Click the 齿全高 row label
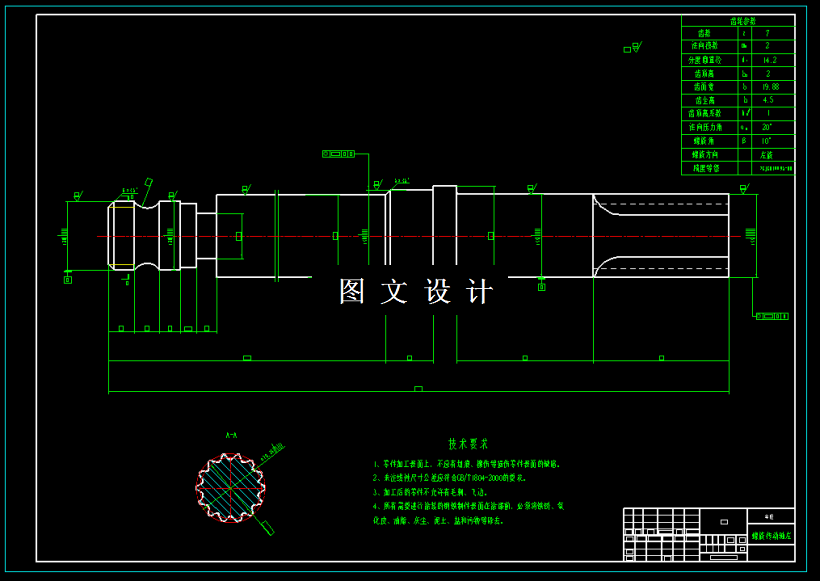The height and width of the screenshot is (581, 820). pyautogui.click(x=704, y=100)
